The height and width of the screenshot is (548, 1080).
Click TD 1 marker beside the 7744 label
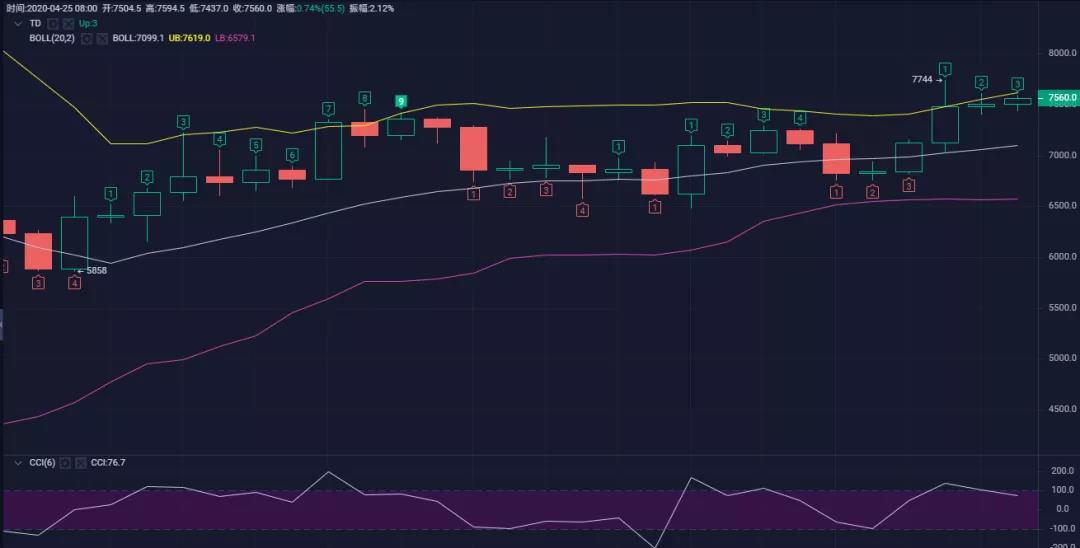coord(945,69)
